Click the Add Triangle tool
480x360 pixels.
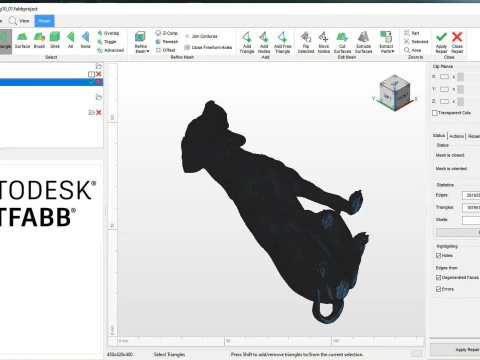tap(247, 42)
